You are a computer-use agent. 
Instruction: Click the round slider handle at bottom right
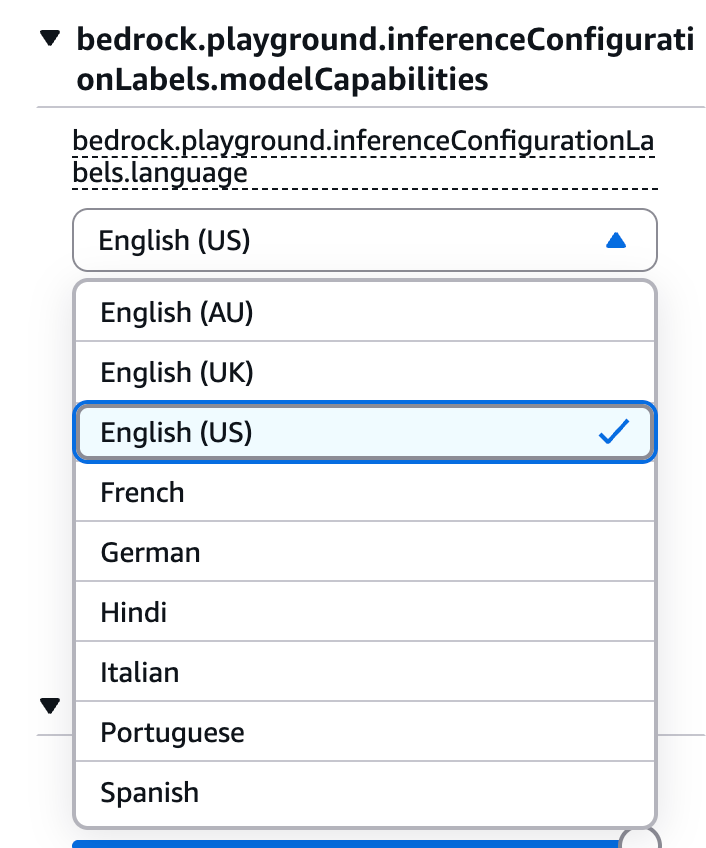641,840
